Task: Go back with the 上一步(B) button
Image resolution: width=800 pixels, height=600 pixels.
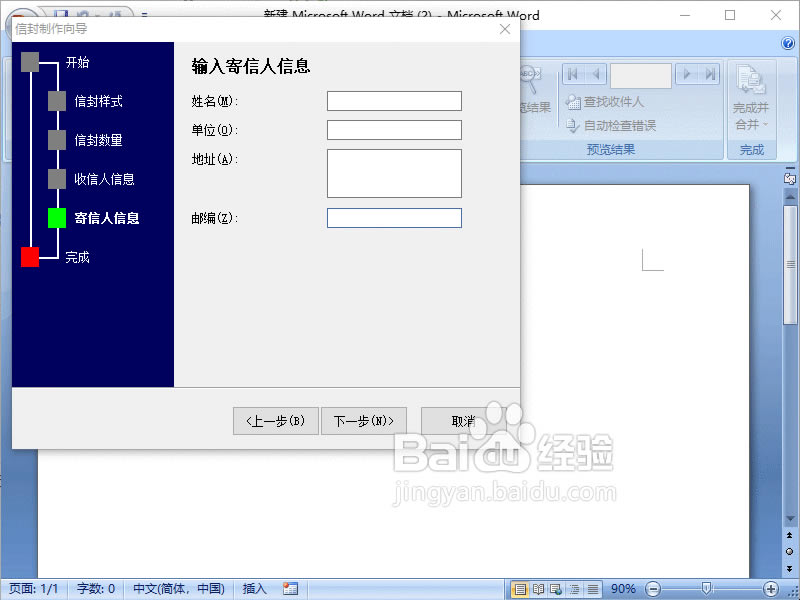Action: tap(276, 421)
